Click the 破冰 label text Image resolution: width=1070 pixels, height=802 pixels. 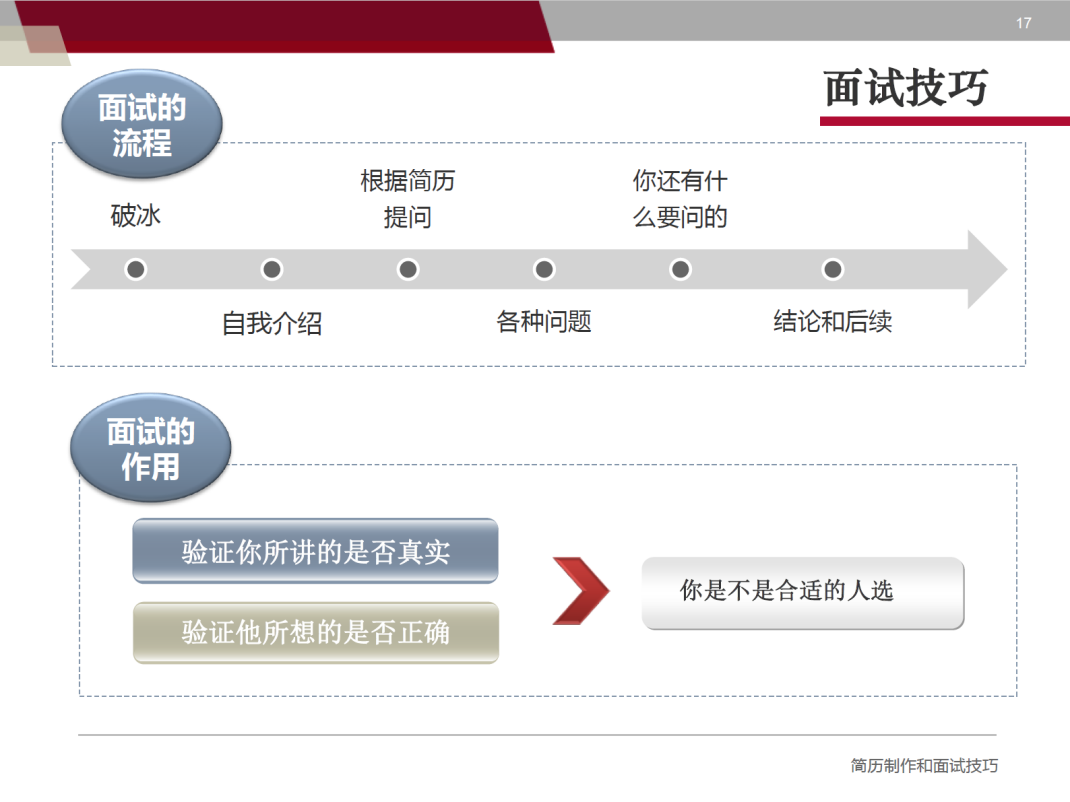click(x=136, y=216)
